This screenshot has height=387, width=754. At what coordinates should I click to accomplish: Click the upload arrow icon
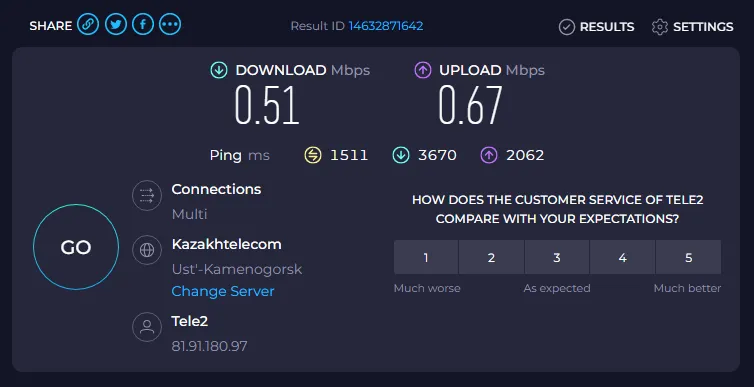click(x=422, y=71)
